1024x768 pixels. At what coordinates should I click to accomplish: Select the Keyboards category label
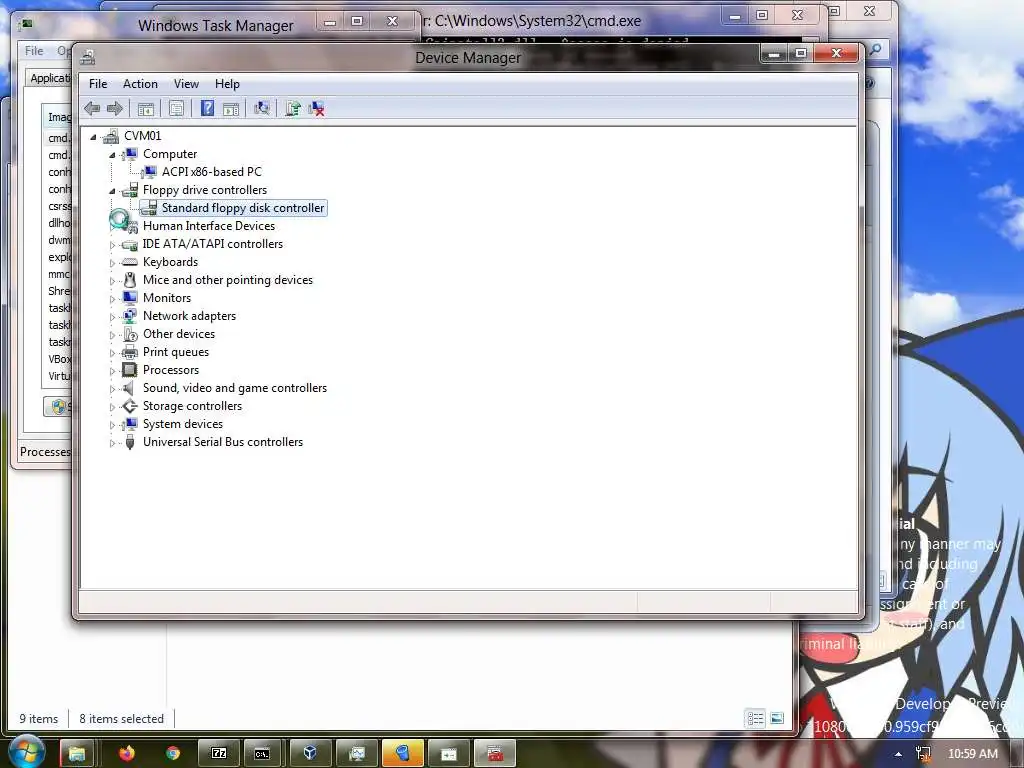(170, 262)
